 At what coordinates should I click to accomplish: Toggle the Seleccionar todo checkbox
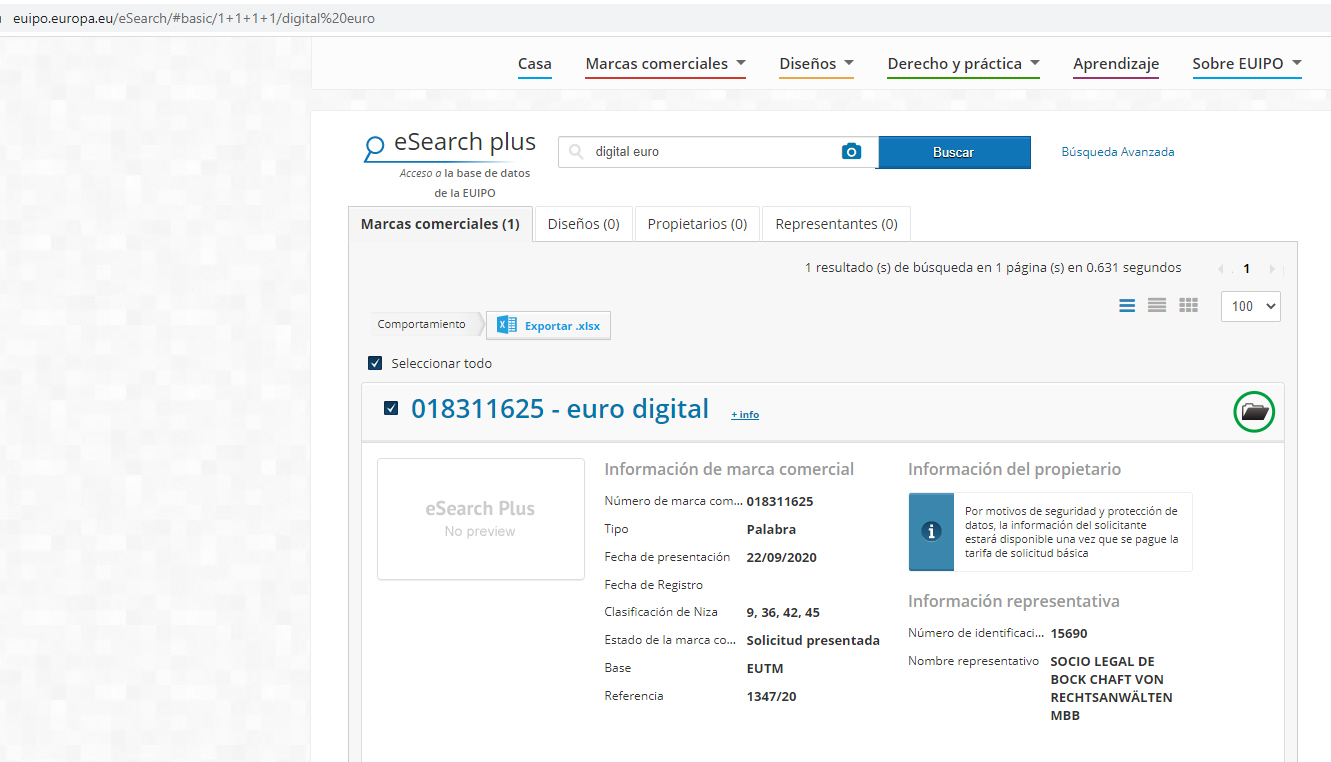(x=375, y=363)
